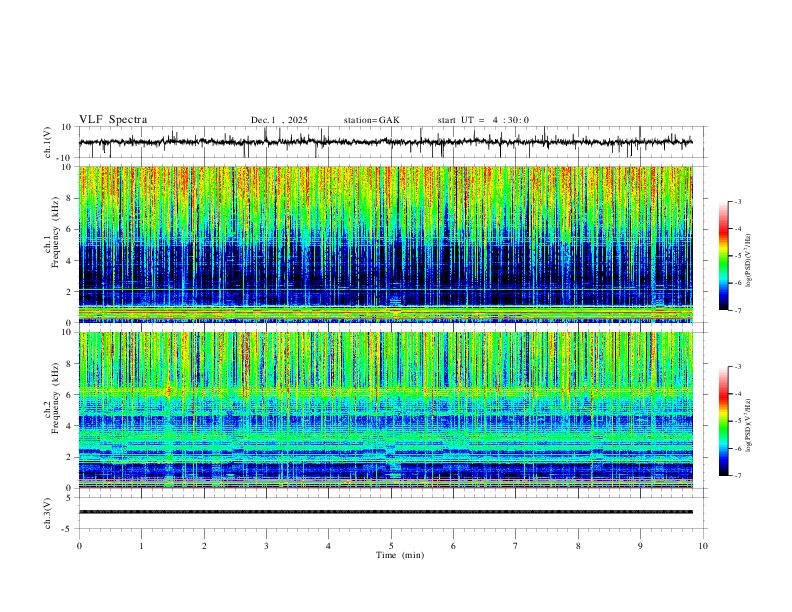Click the time axis tick label "2"
The height and width of the screenshot is (612, 792).
click(204, 546)
